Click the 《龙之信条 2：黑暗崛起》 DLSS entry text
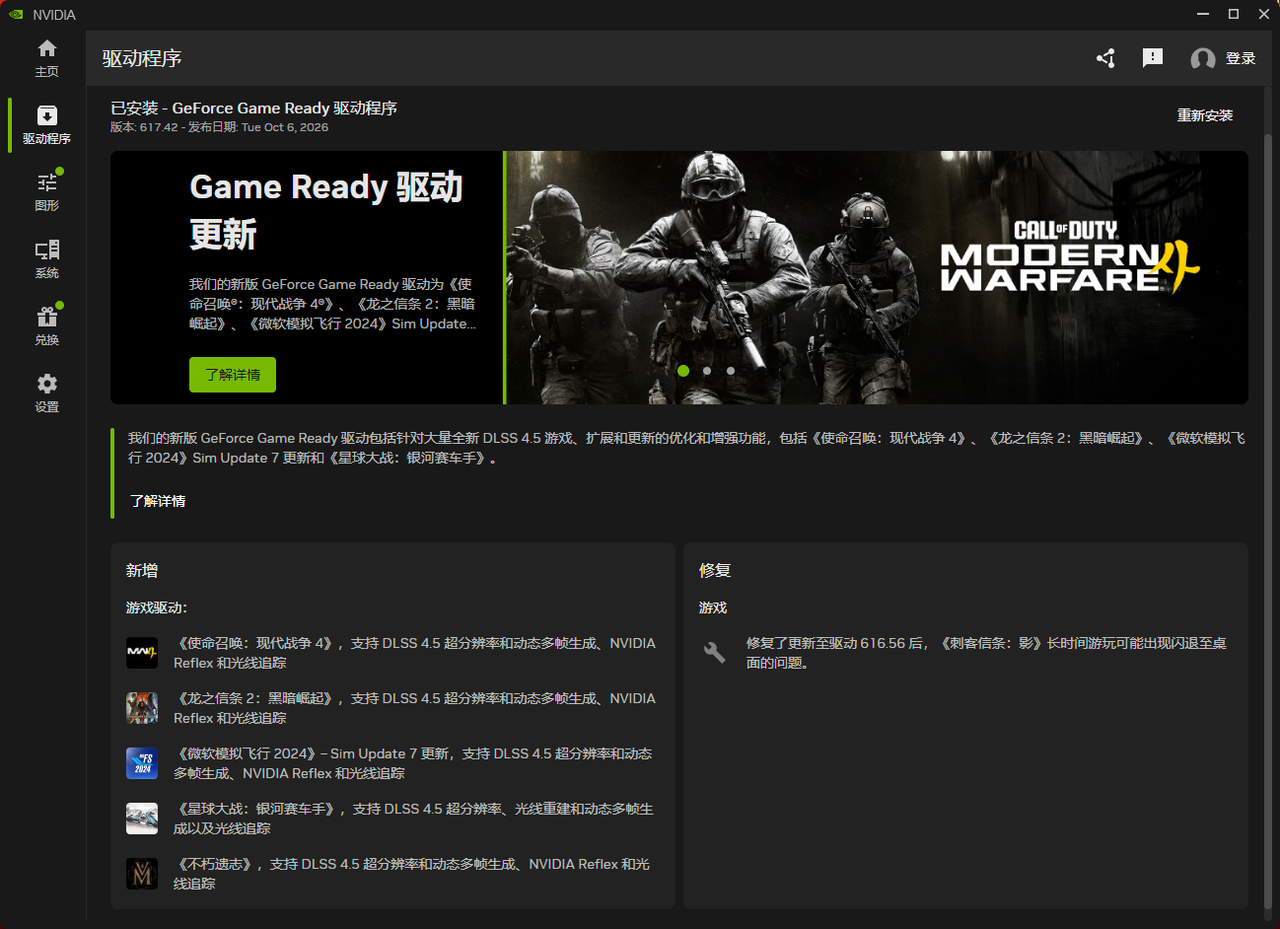Image resolution: width=1280 pixels, height=929 pixels. pos(415,707)
